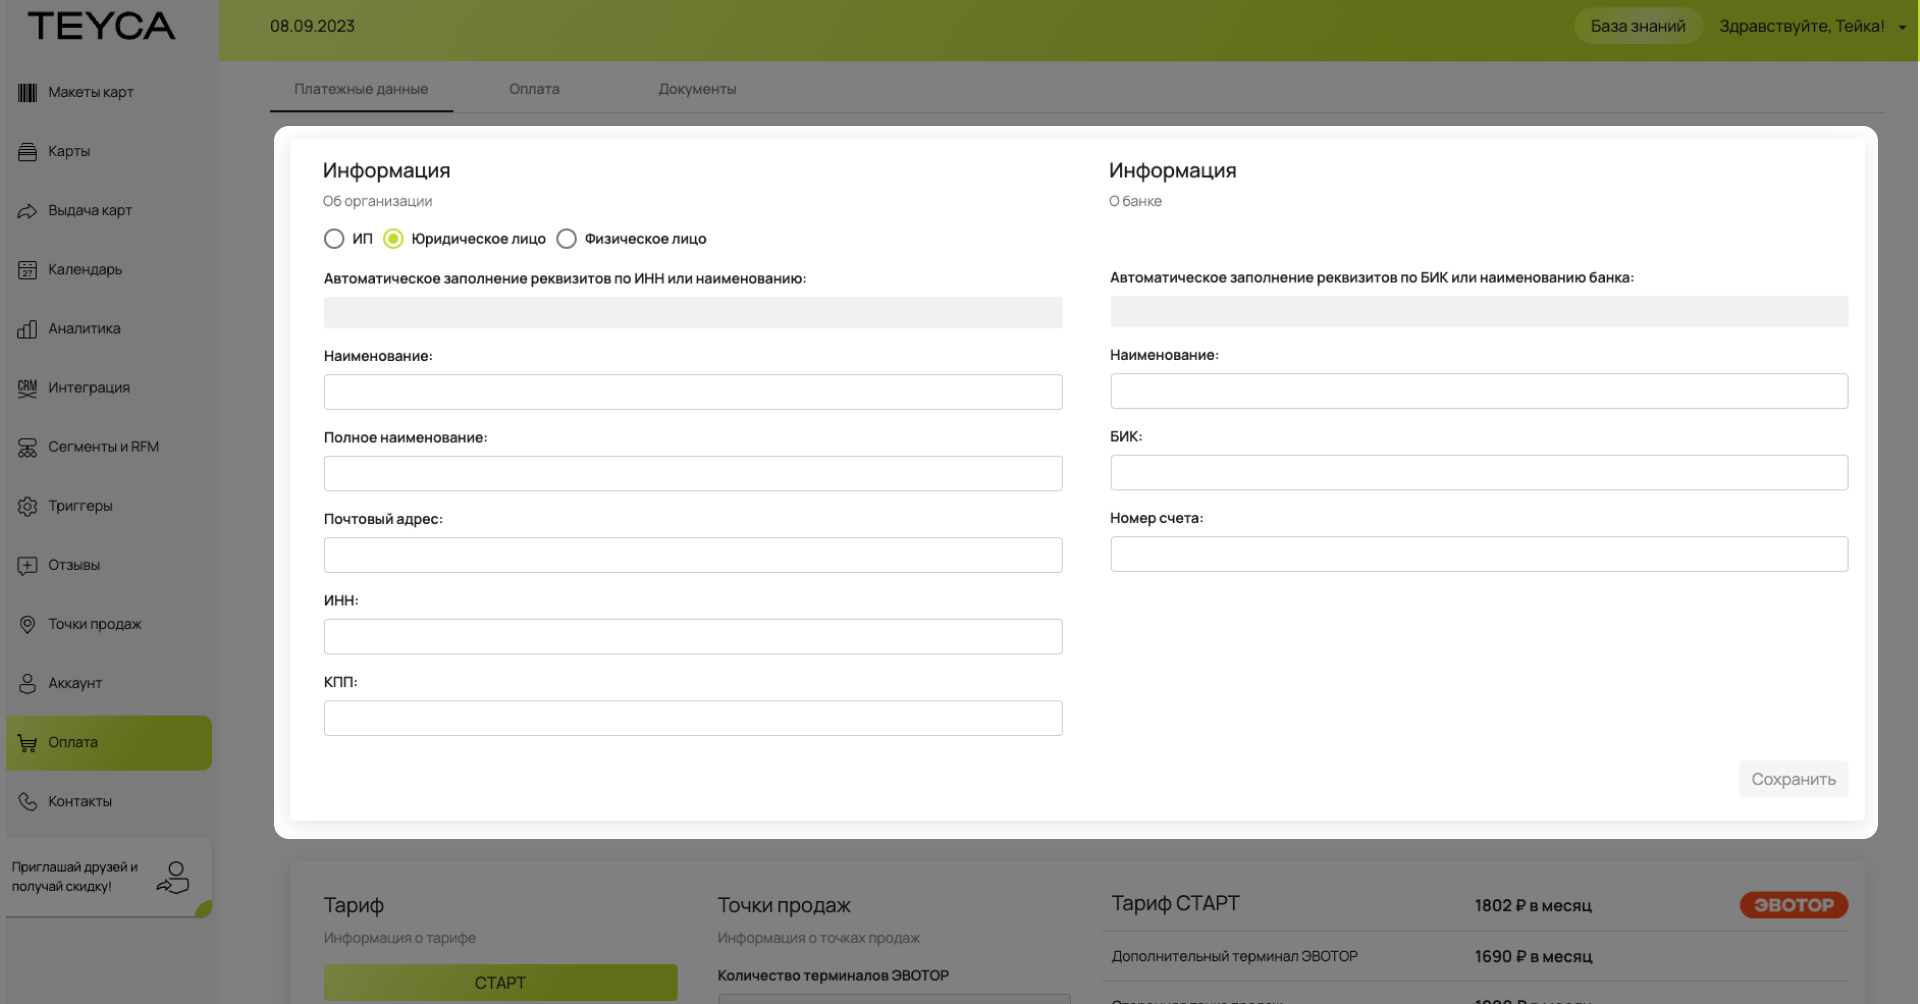1920x1004 pixels.
Task: Open the Триггеры menu item
Action: (x=108, y=505)
